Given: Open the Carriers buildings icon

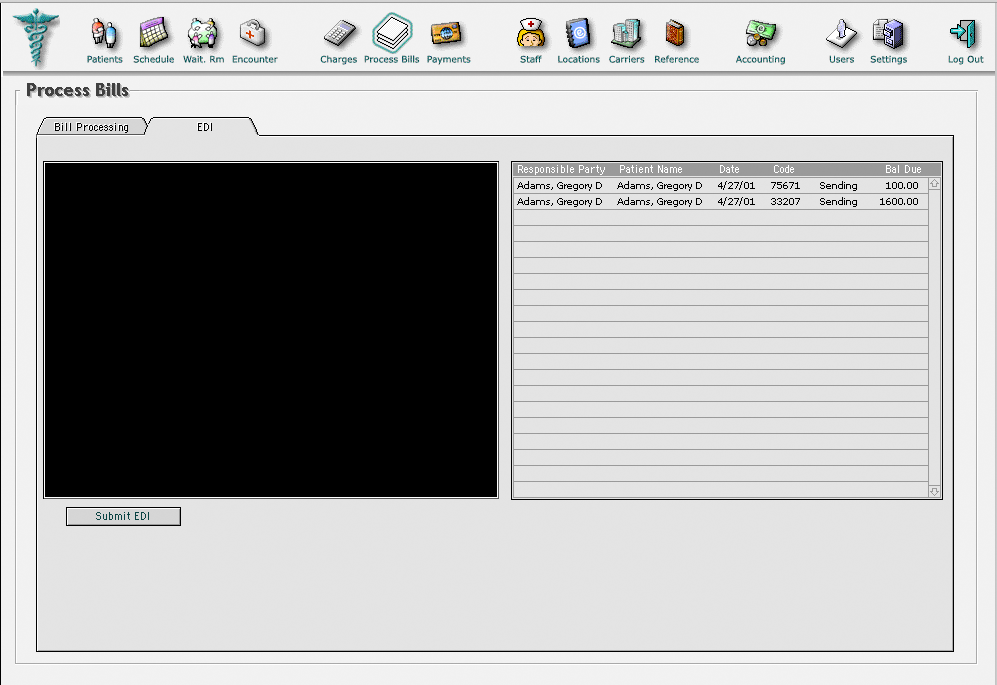Looking at the screenshot, I should (x=626, y=34).
